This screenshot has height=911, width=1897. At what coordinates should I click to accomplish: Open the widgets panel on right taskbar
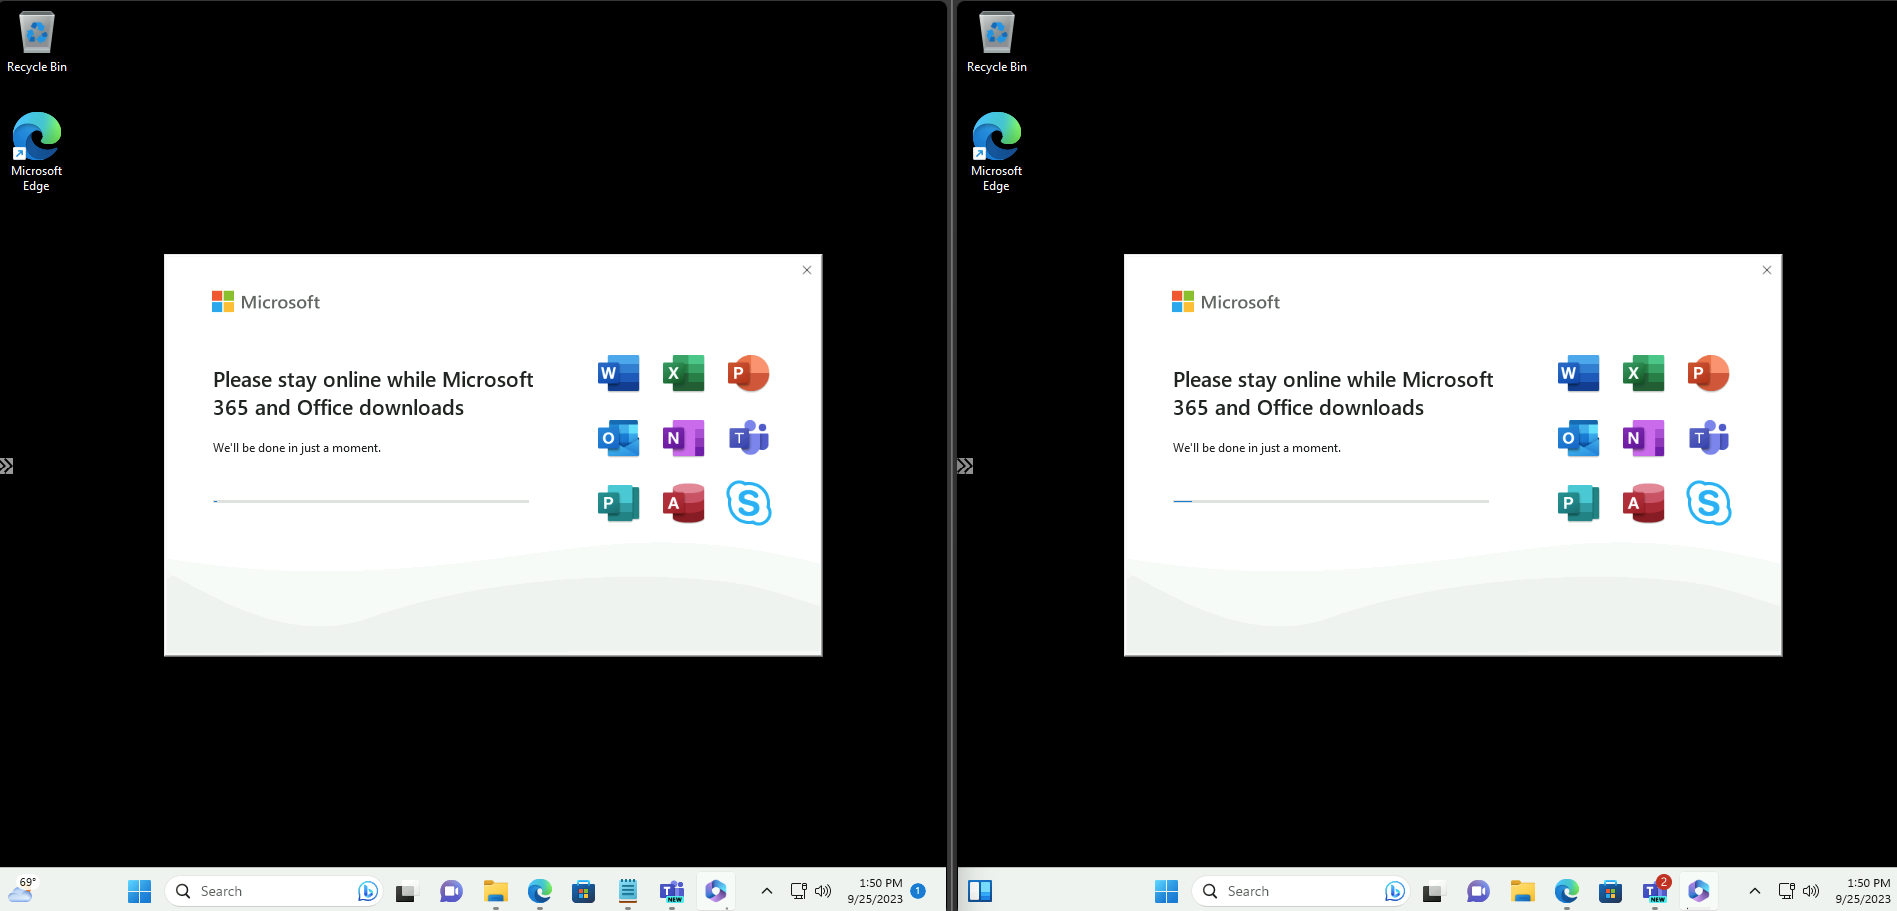[x=980, y=891]
